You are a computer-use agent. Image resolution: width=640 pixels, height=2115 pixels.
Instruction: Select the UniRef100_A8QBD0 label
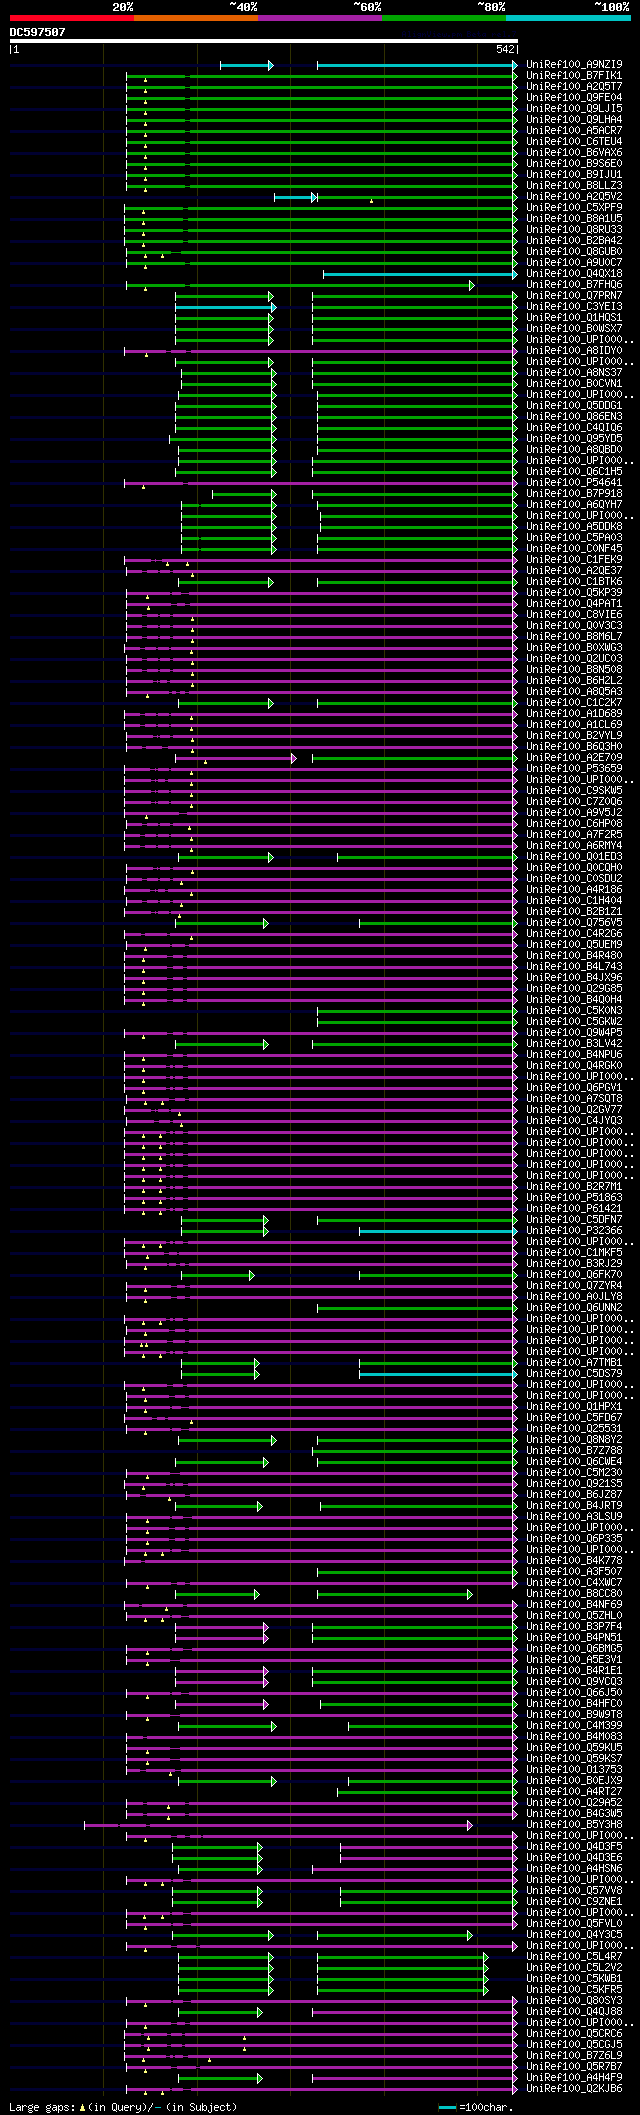(574, 450)
